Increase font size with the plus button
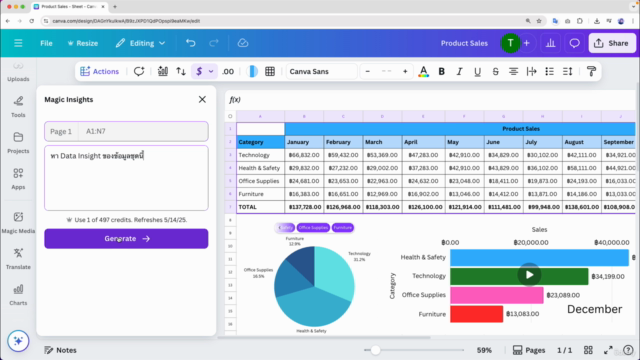Screen dimensions: 640x360 coord(405,71)
